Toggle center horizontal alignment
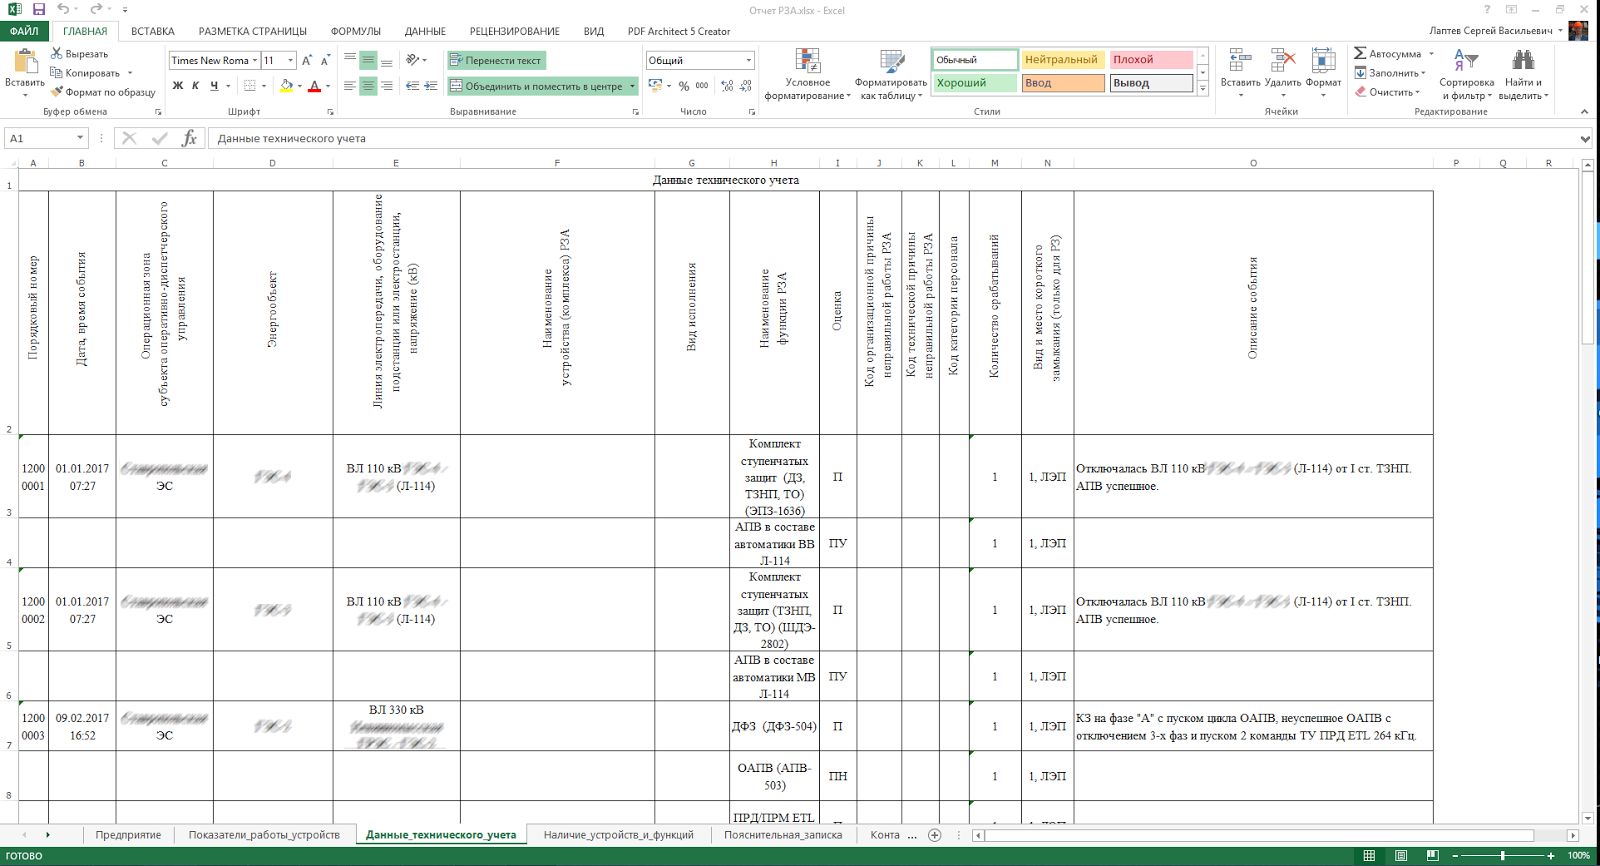 pyautogui.click(x=368, y=86)
